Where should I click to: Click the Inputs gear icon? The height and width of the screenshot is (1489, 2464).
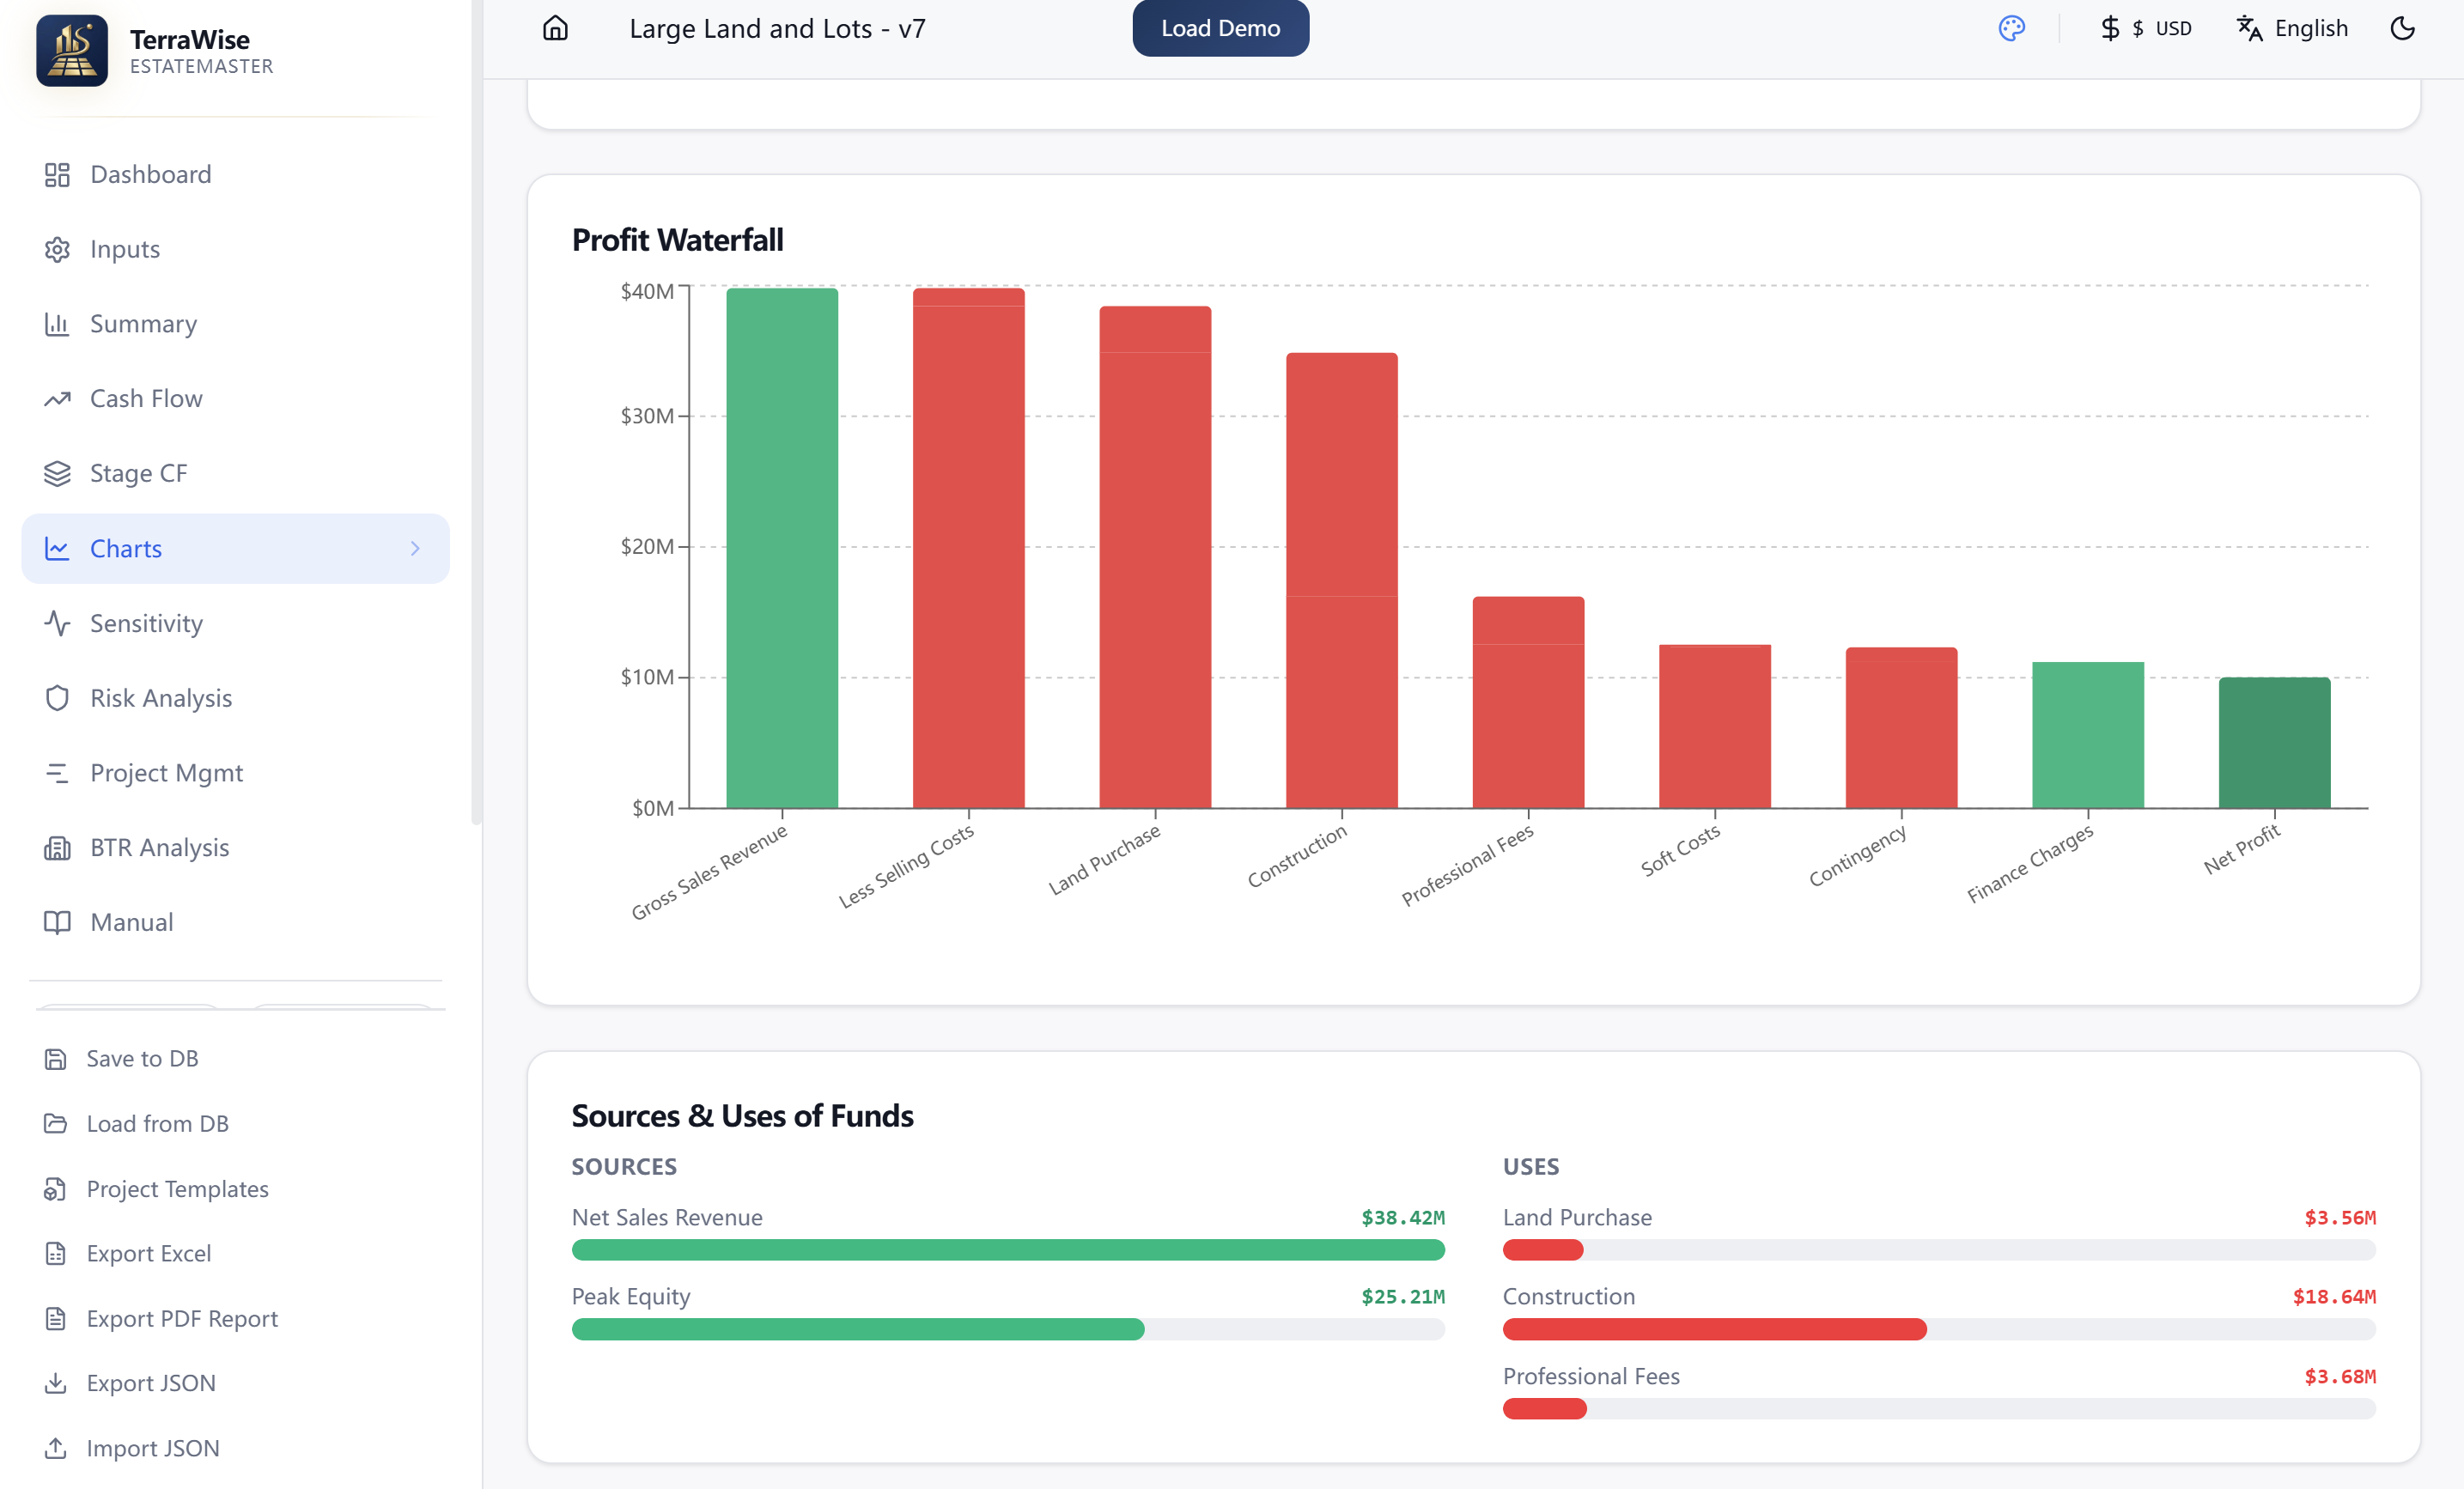57,249
